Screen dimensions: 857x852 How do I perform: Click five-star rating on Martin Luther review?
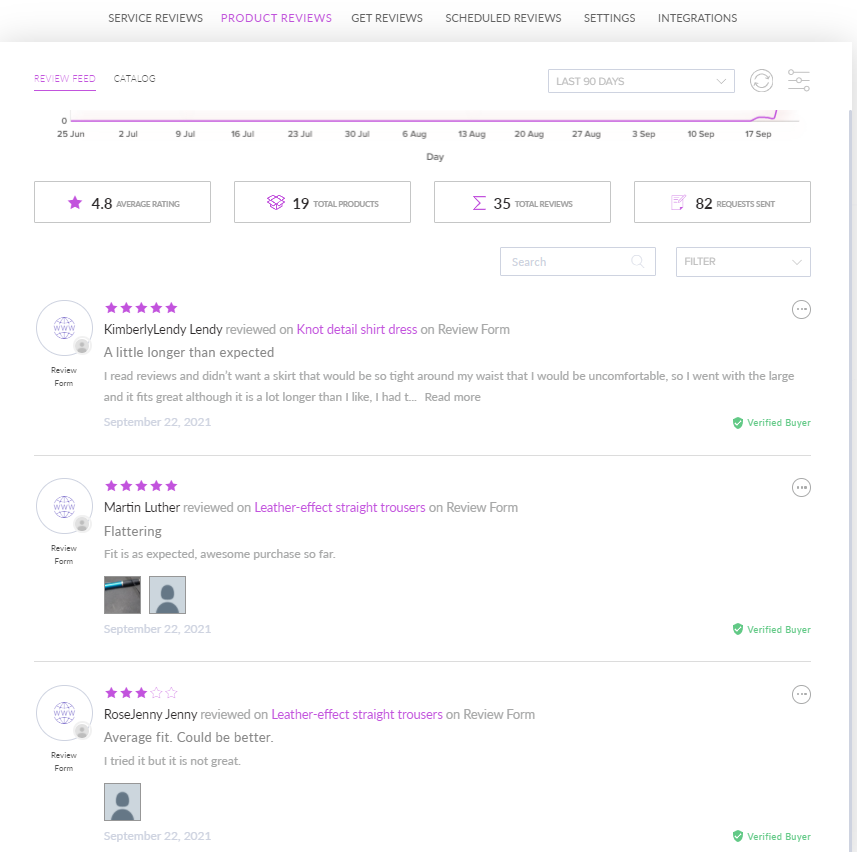coord(141,486)
